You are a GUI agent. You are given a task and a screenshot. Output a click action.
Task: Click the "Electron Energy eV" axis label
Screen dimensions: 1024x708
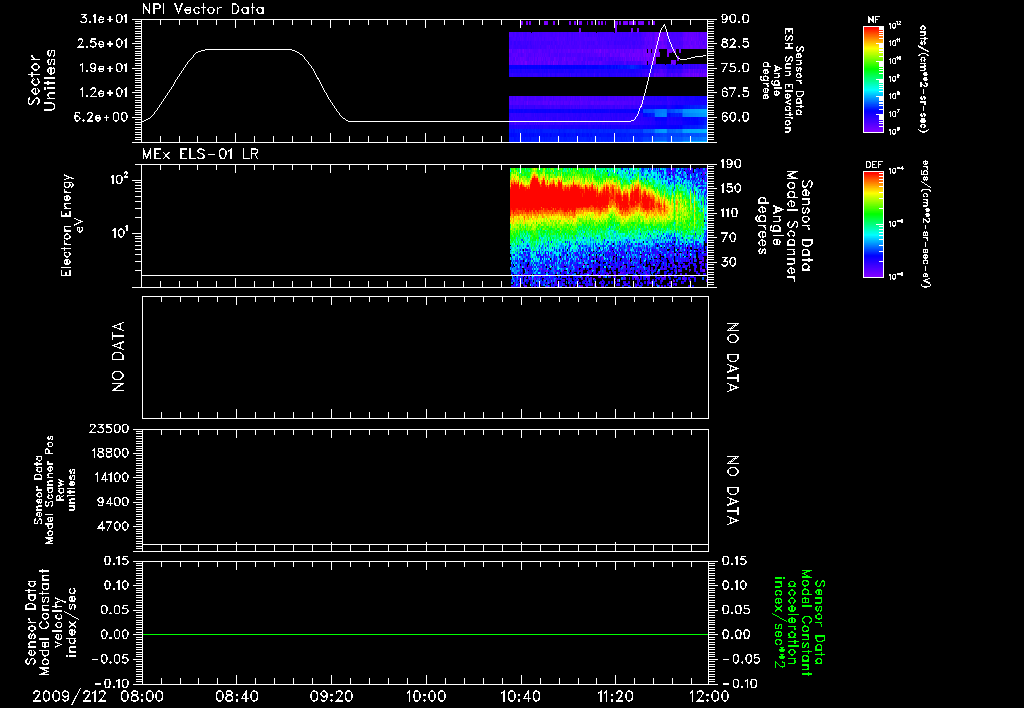(x=72, y=225)
